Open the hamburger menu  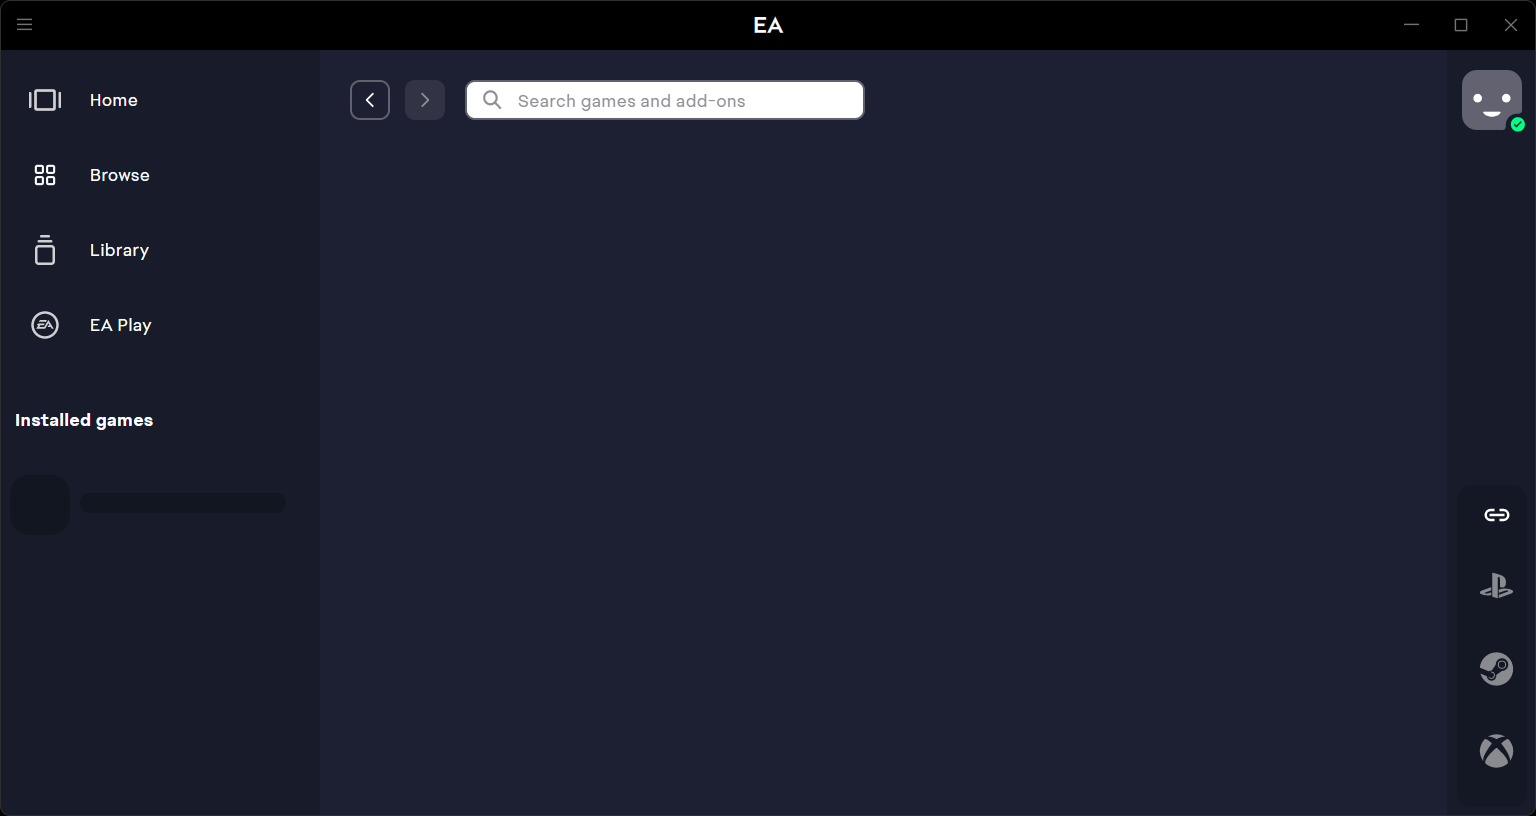tap(24, 24)
